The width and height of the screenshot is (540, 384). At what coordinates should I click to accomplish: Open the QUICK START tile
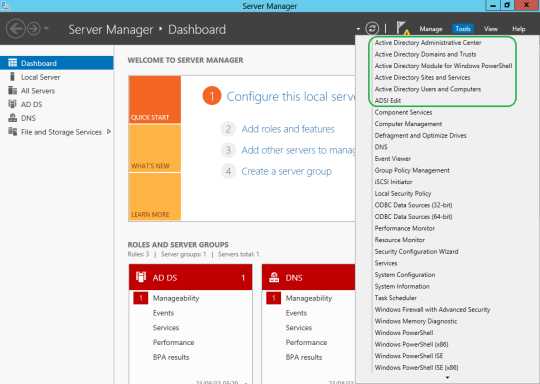coord(155,100)
